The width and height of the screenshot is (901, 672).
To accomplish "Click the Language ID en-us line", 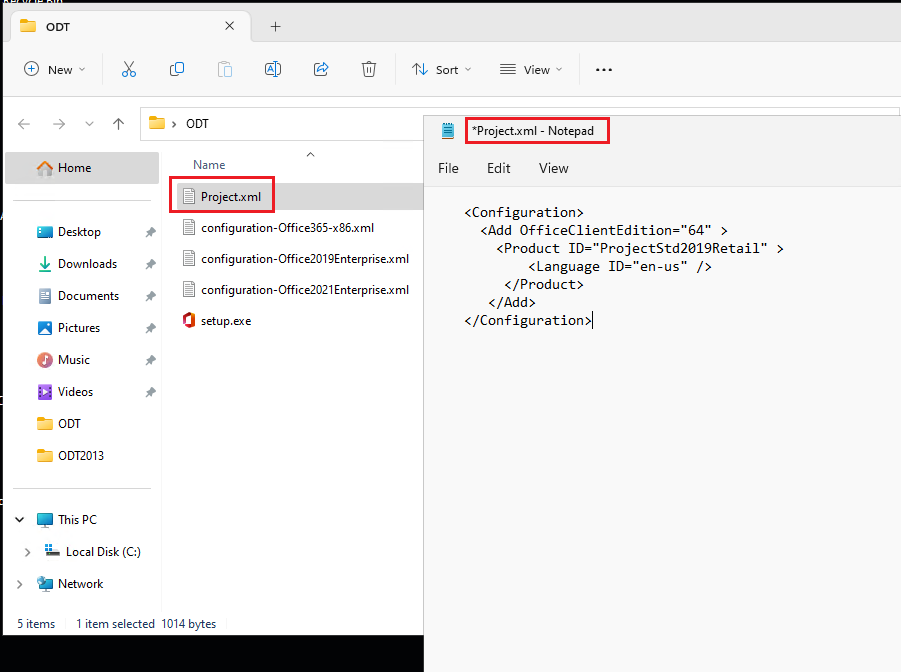I will click(620, 267).
